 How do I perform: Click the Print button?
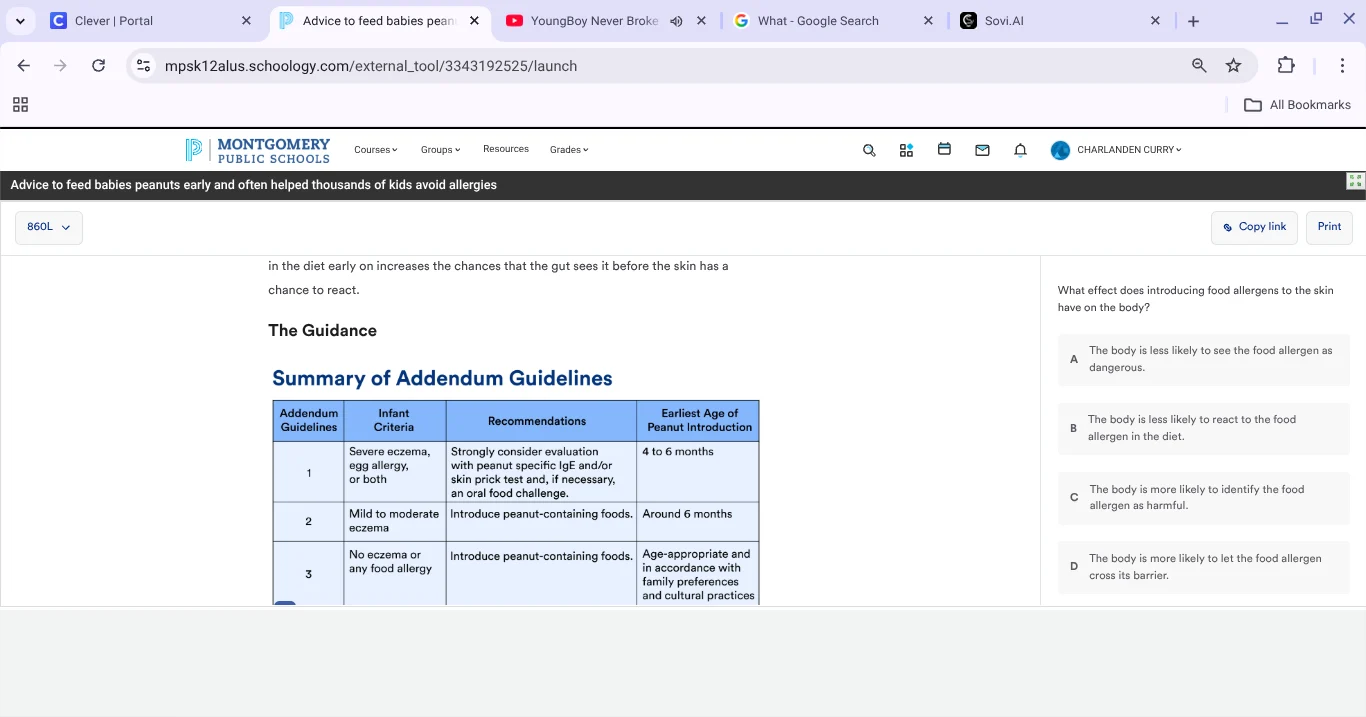click(x=1329, y=227)
